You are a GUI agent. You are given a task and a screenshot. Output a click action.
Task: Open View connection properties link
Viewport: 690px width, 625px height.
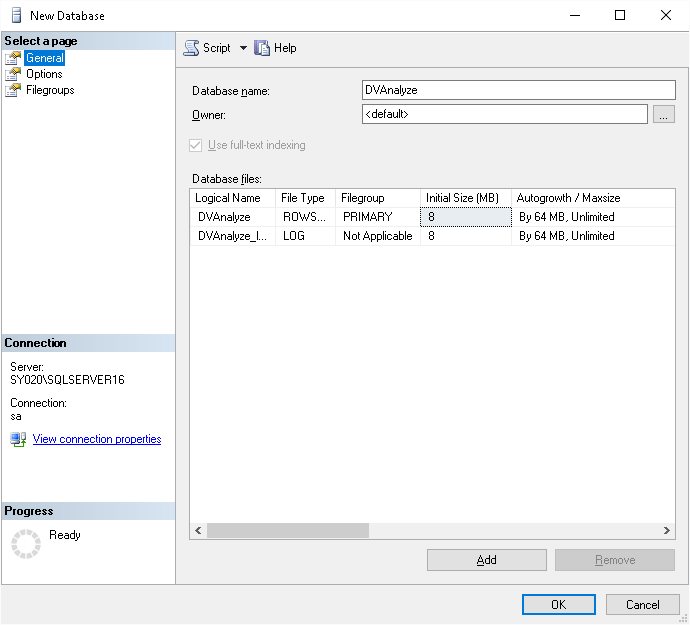(97, 439)
